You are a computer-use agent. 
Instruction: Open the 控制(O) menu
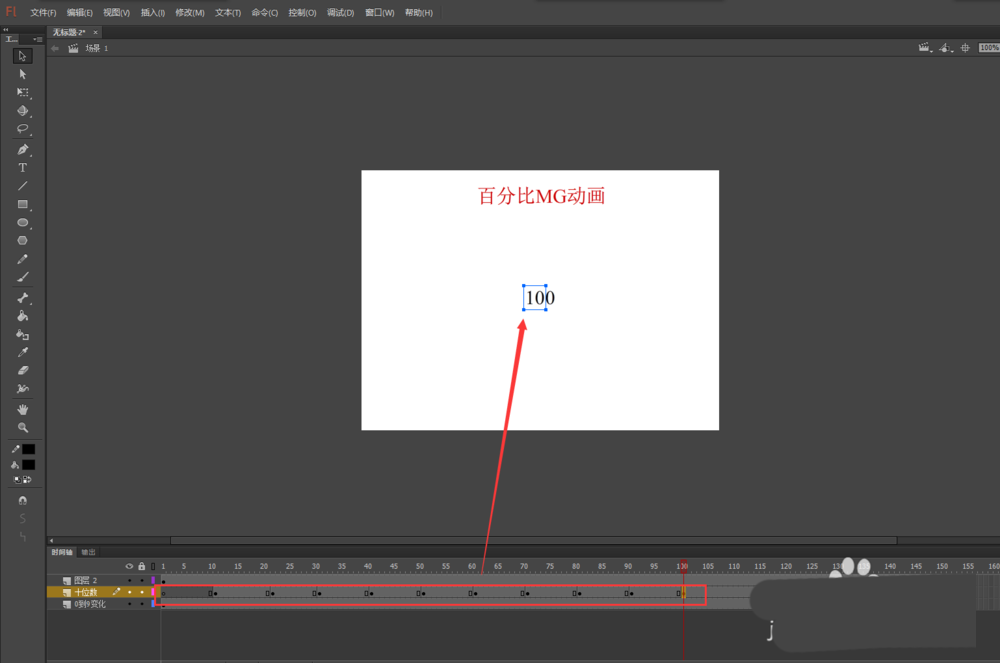302,13
